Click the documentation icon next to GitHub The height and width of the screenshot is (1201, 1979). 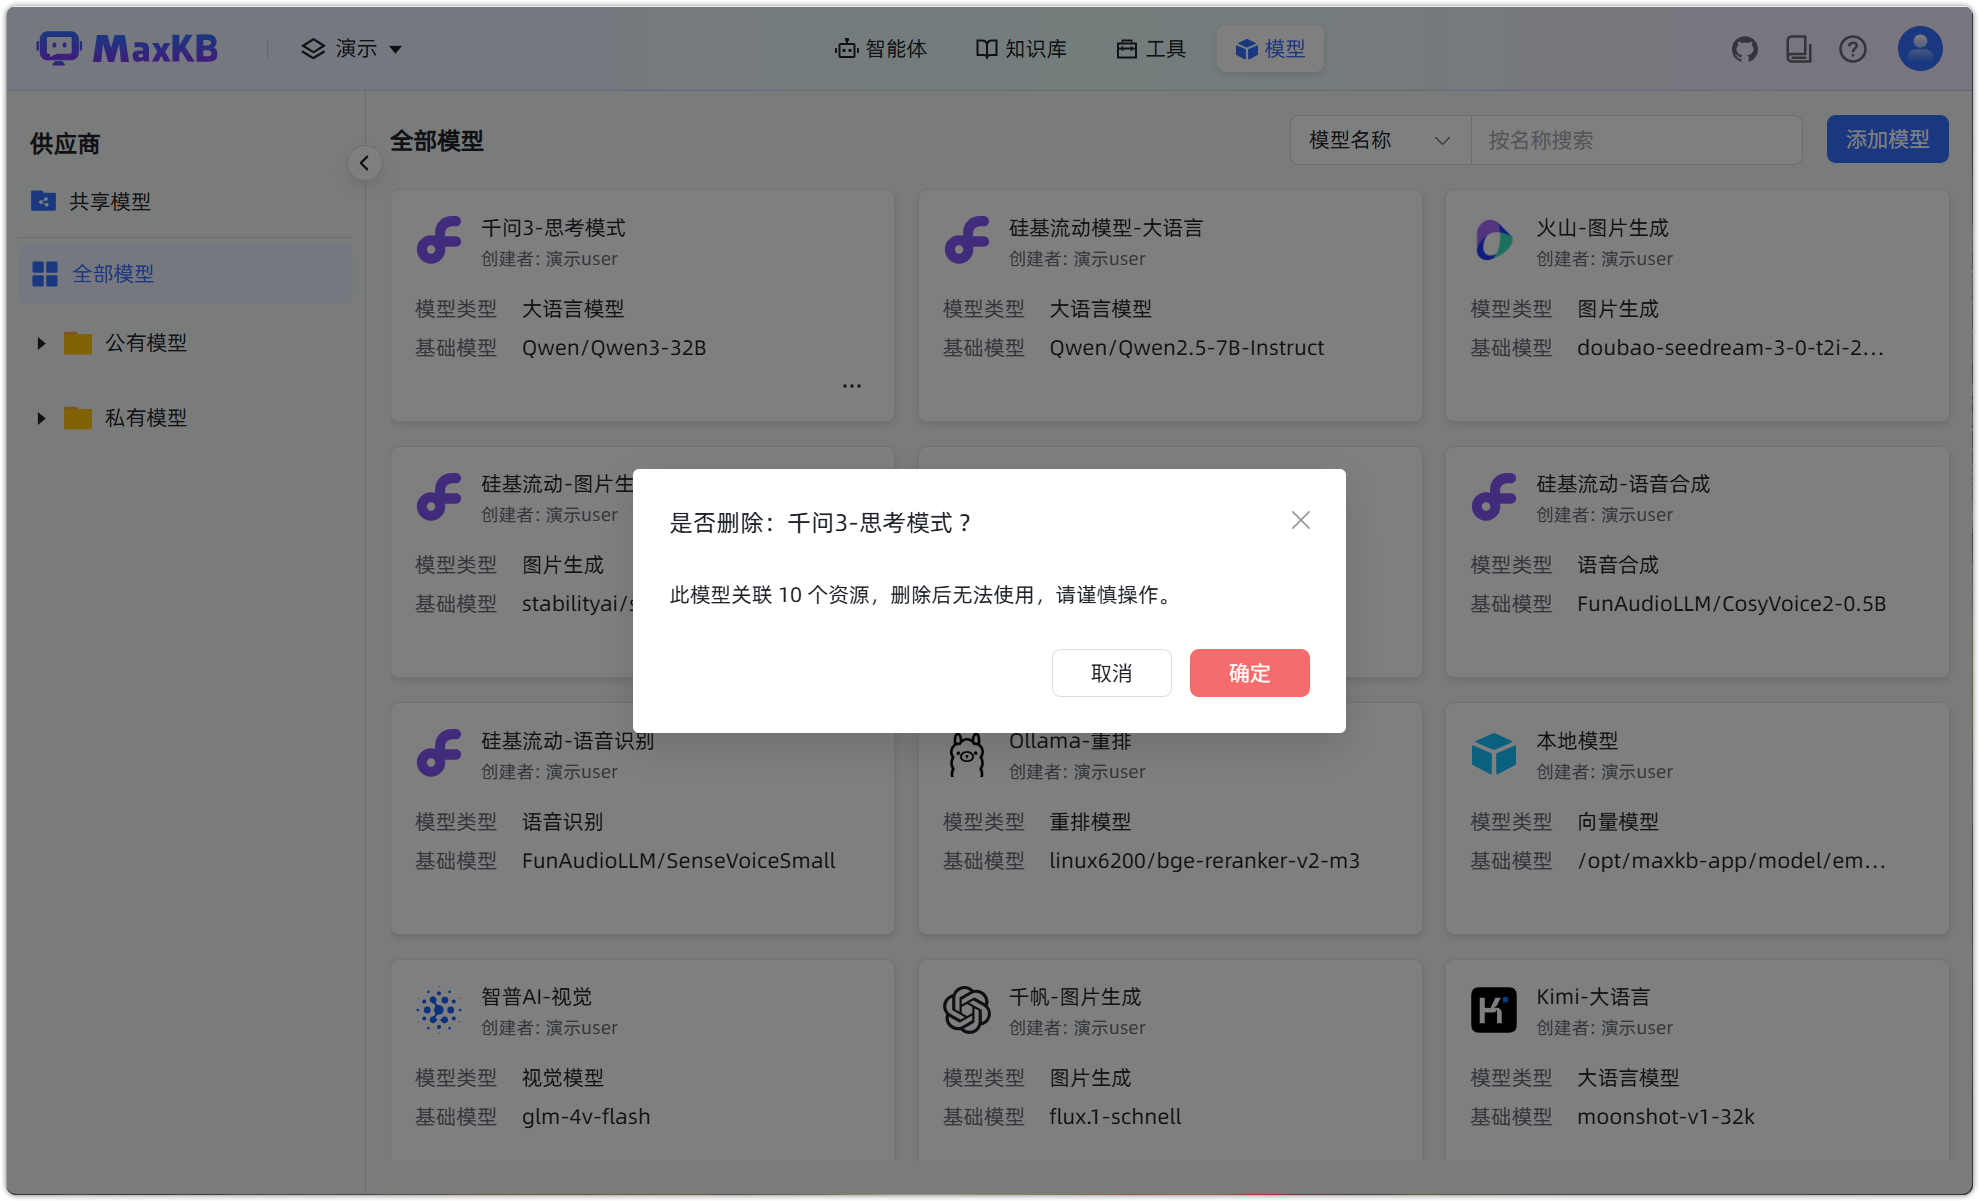1798,48
